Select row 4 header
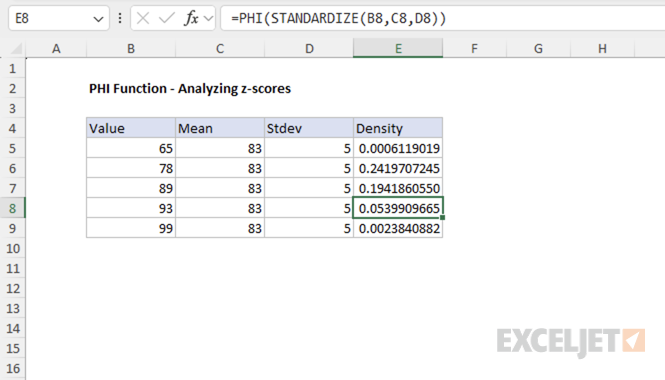Screen dimensions: 665x380 (12, 129)
